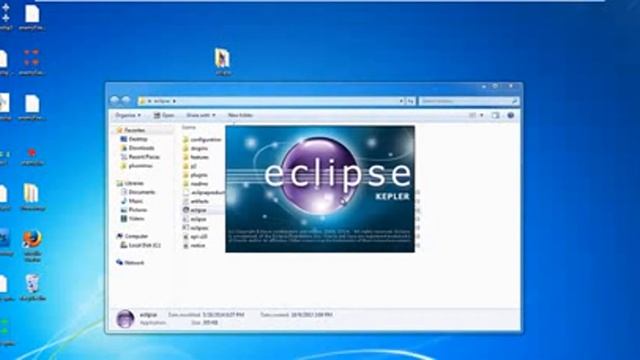Click the 'eclipse' breadcrumb in the address bar
640x360 pixels.
162,101
